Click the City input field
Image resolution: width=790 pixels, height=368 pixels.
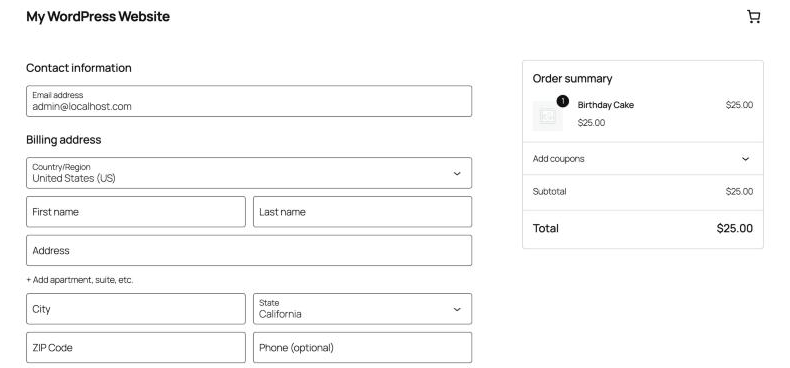[136, 309]
